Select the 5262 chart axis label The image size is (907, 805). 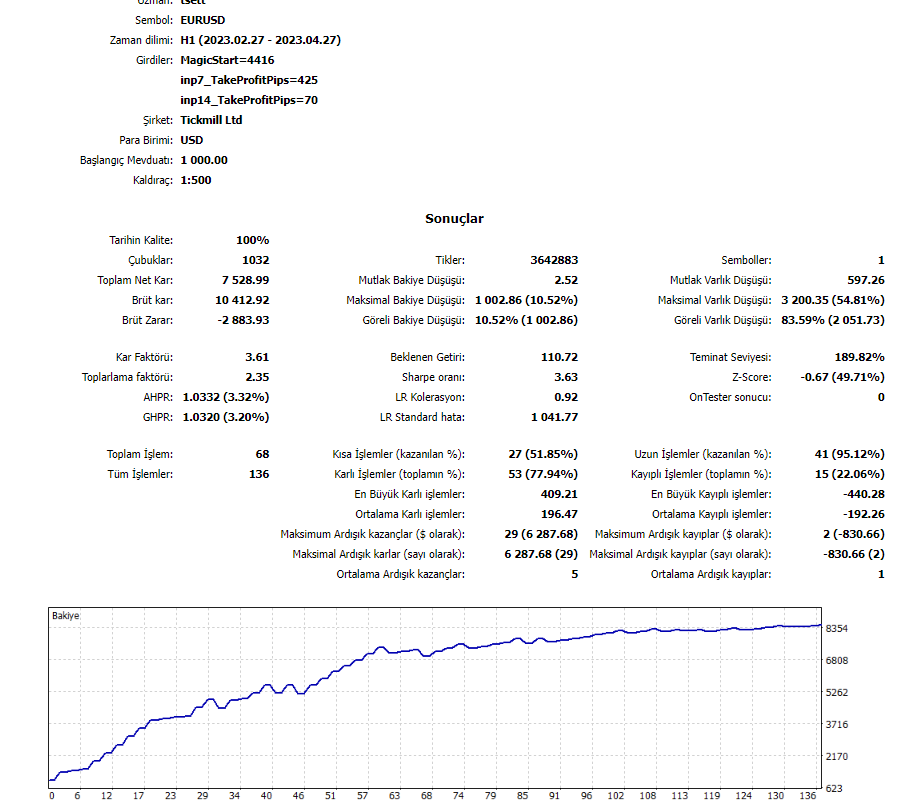(836, 692)
